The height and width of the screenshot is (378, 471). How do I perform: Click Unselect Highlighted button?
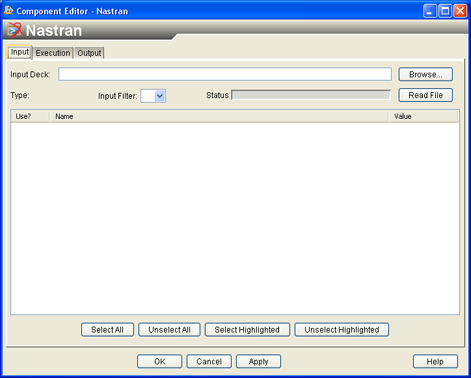point(342,330)
